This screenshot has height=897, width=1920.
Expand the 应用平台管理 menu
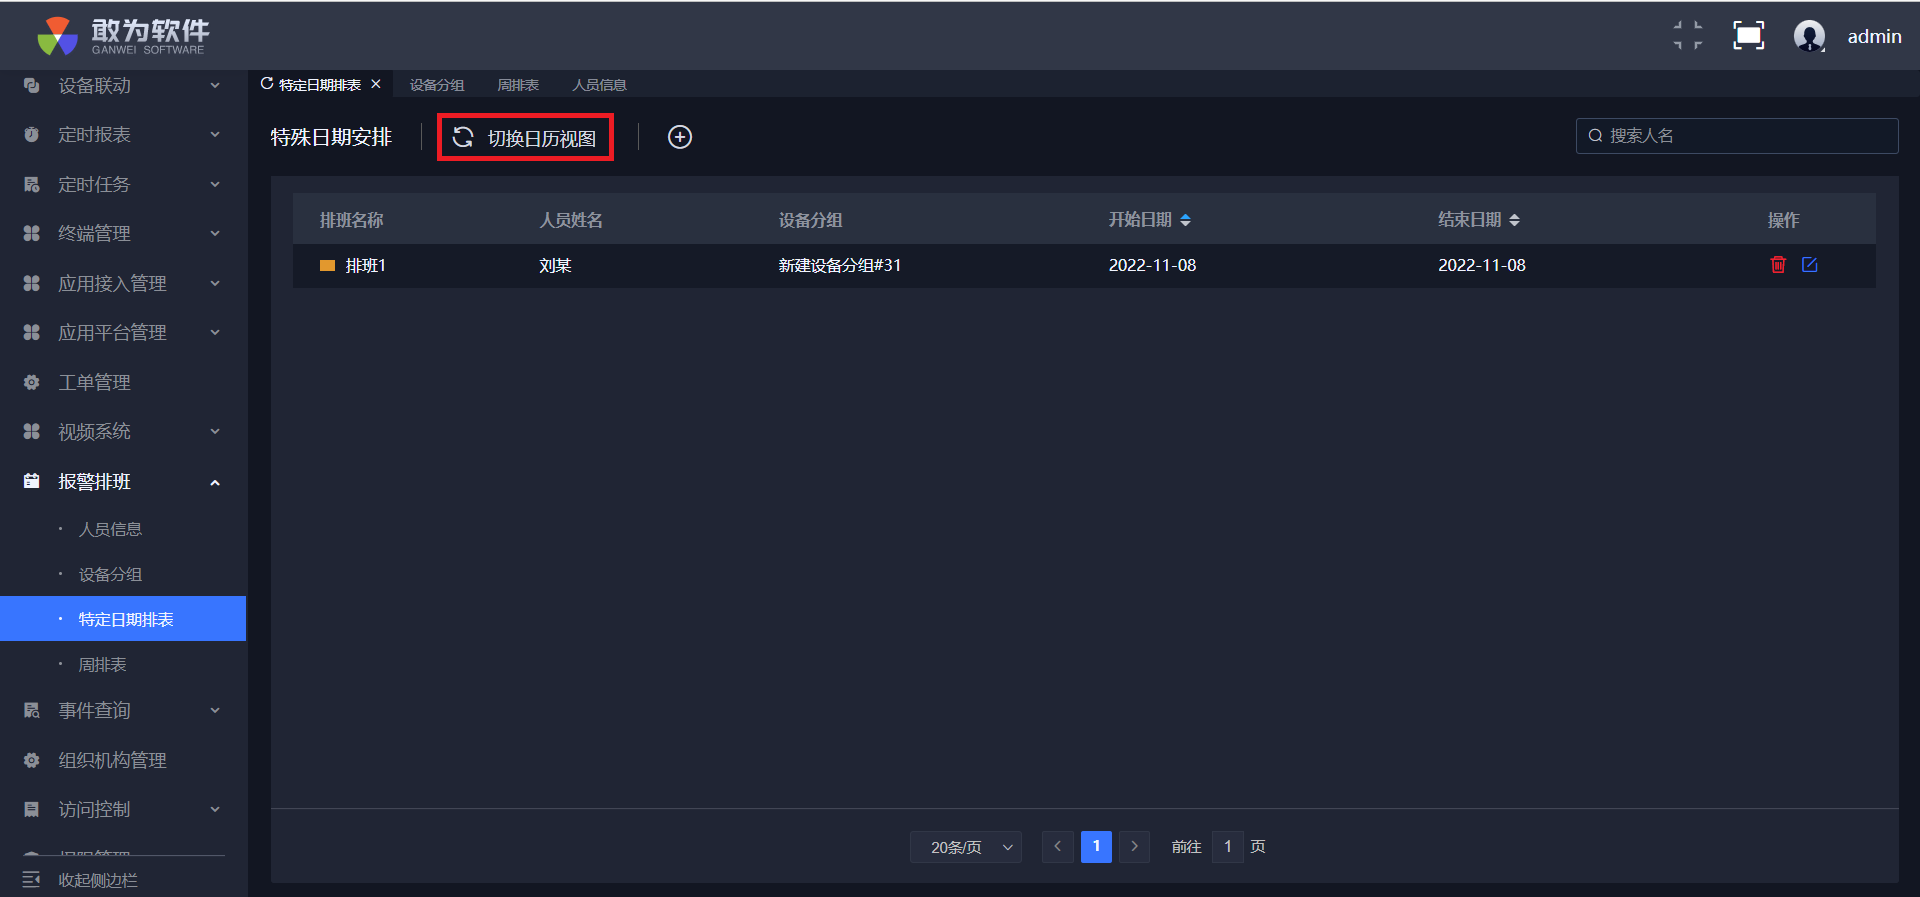pos(215,333)
